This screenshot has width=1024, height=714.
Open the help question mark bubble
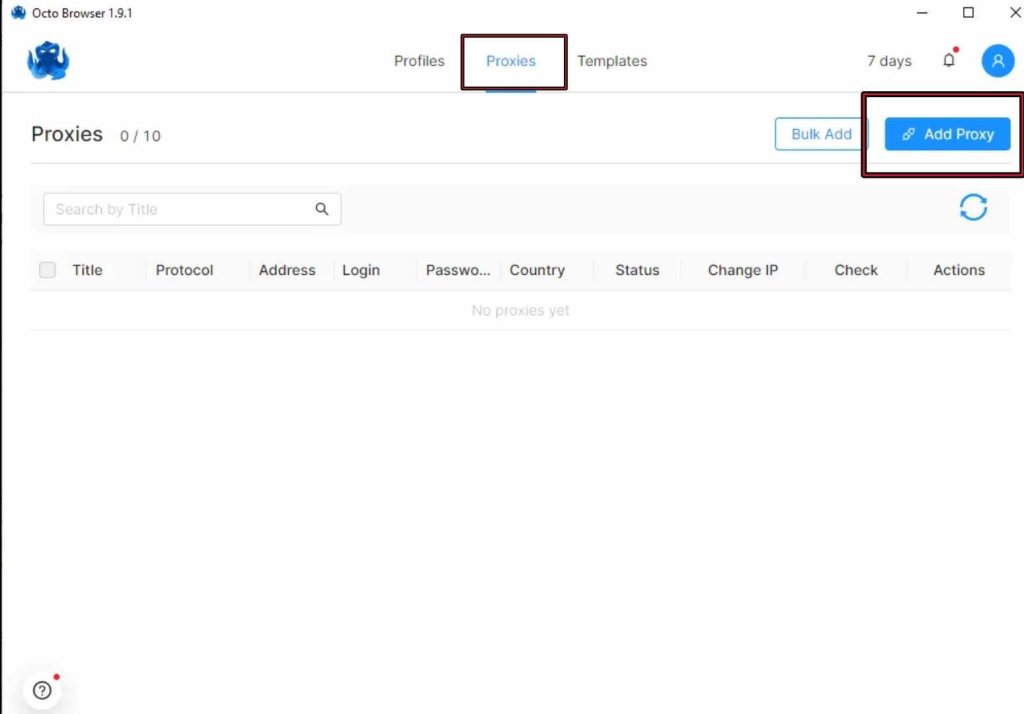pyautogui.click(x=42, y=690)
